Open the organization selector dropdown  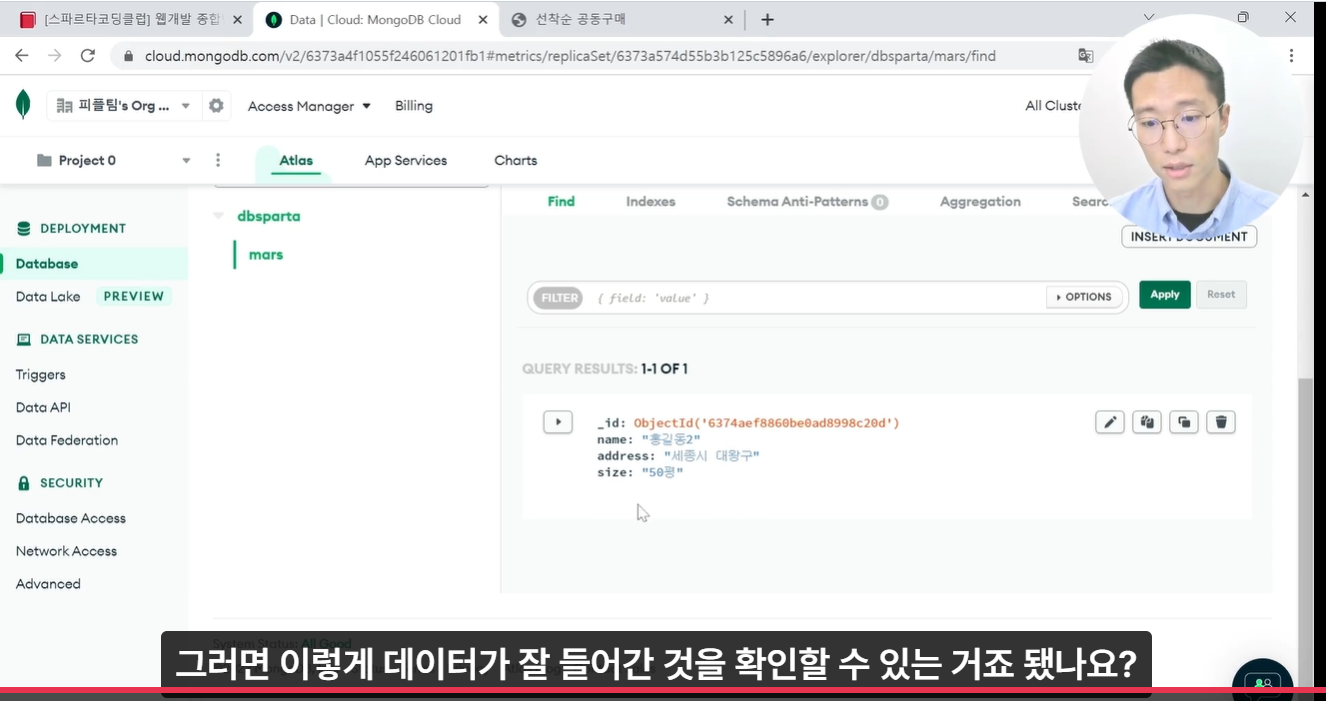(x=122, y=105)
